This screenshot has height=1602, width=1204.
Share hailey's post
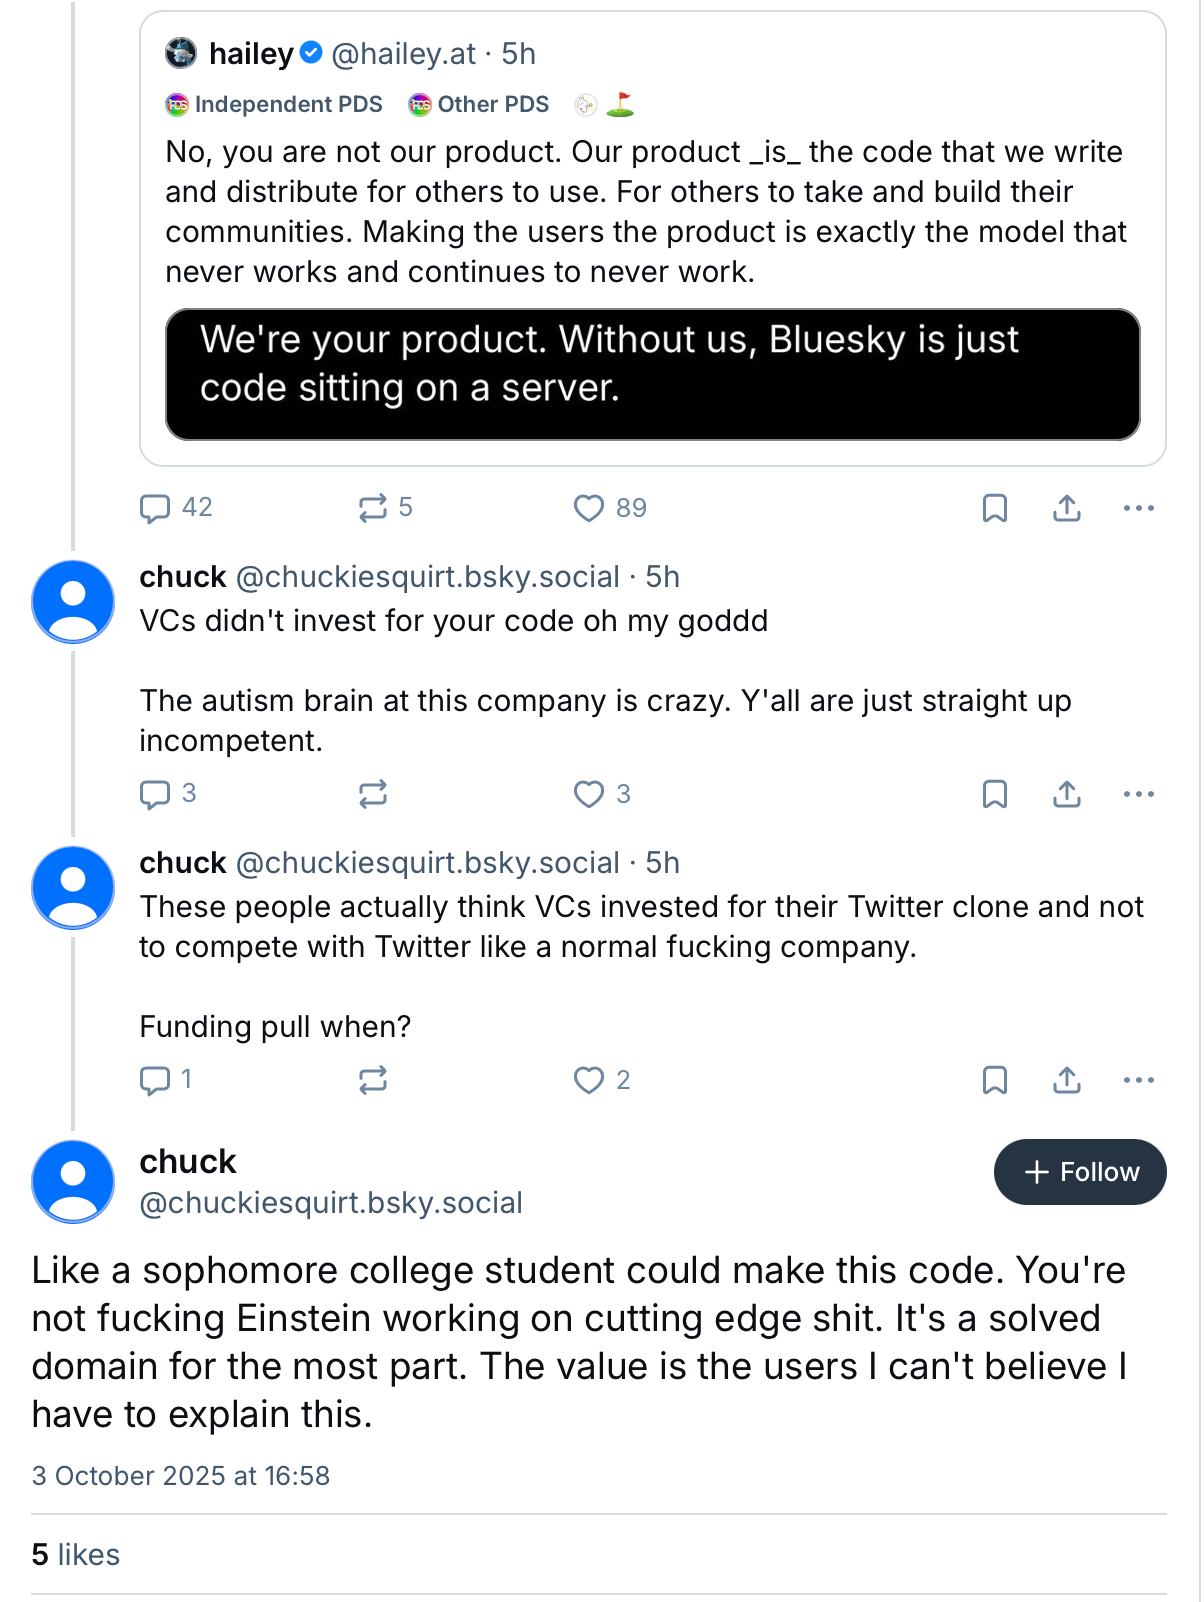[1067, 508]
